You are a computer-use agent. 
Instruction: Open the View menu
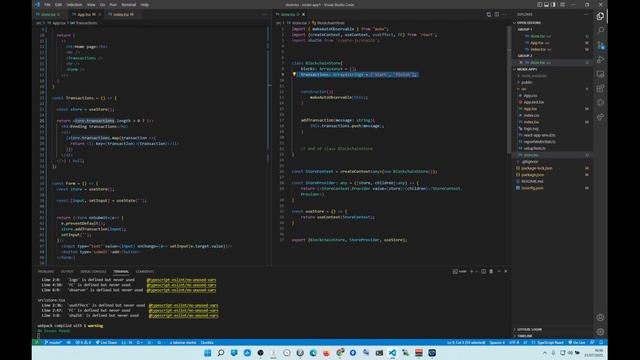tap(91, 4)
